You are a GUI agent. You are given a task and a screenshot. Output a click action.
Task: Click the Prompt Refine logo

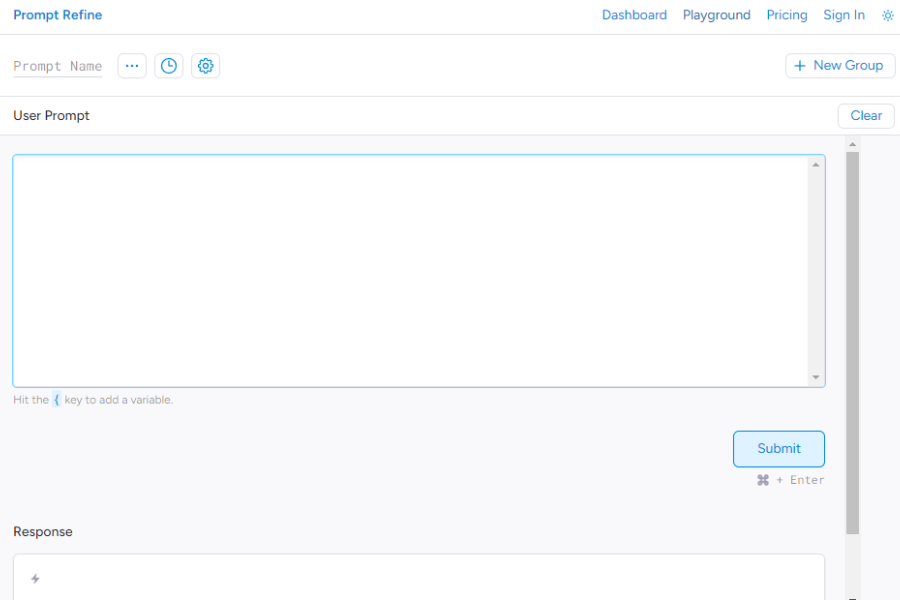pos(57,14)
